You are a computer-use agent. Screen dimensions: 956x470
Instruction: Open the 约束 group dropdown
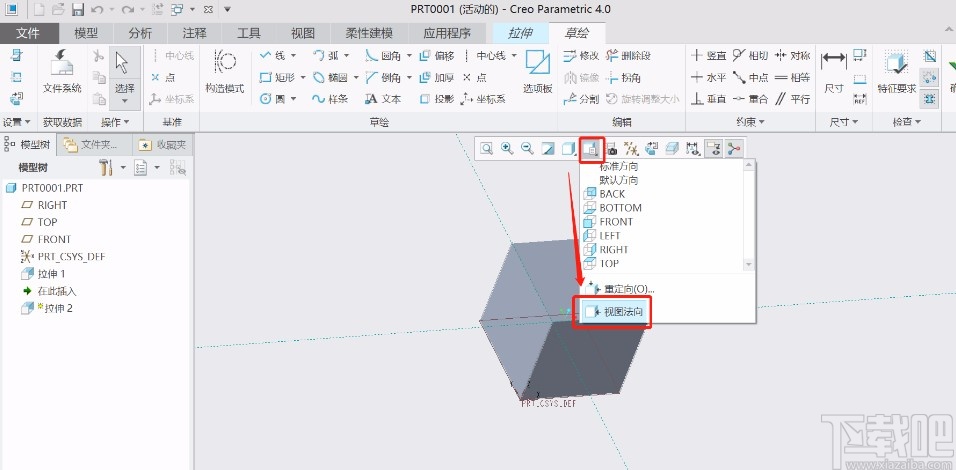pyautogui.click(x=750, y=123)
